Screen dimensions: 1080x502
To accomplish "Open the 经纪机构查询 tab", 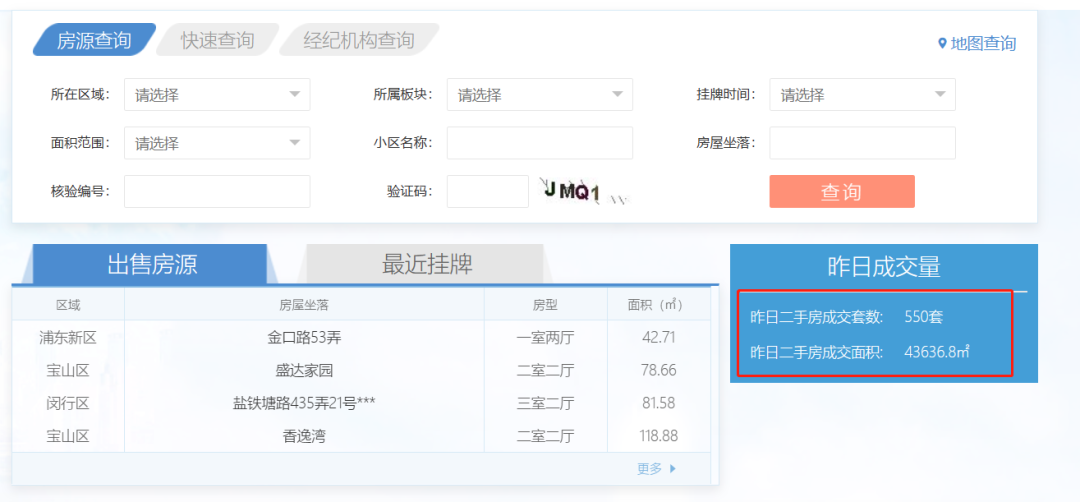I will (359, 41).
